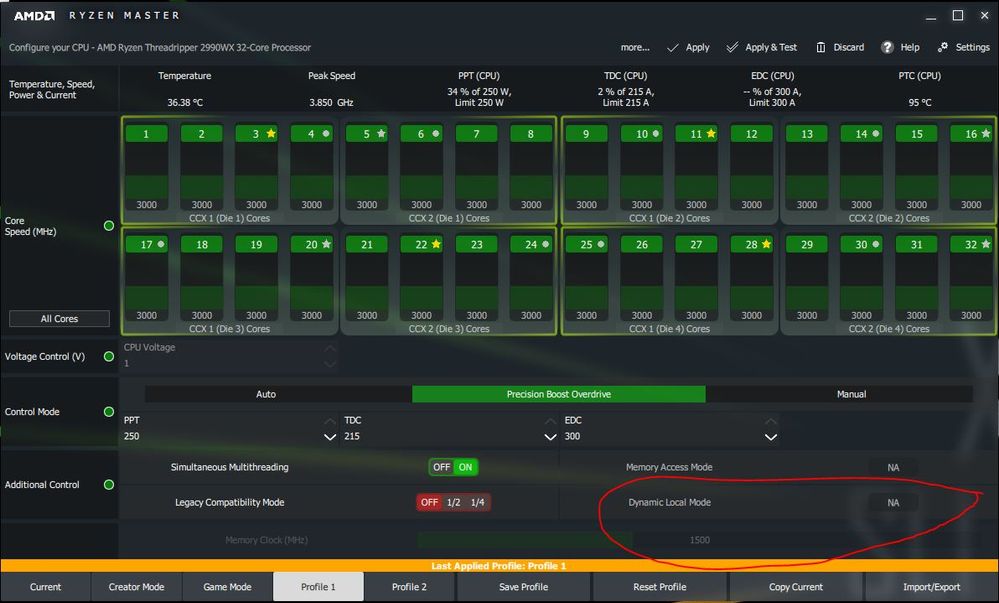Increase EDC value with up chevron
This screenshot has width=999, height=603.
tap(771, 421)
